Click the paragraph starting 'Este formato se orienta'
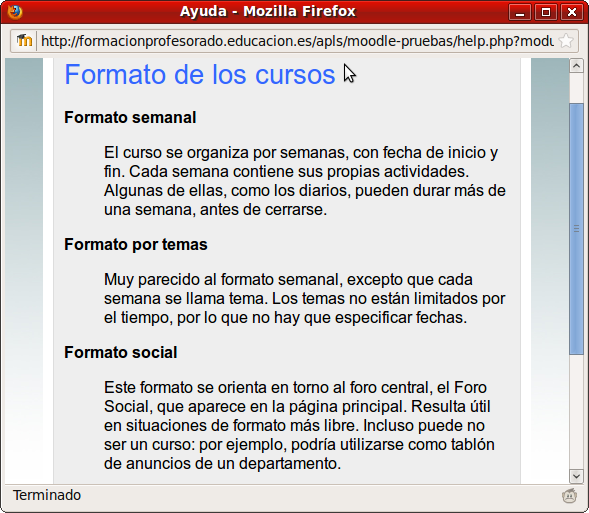Screen dimensions: 589x513 coord(299,425)
